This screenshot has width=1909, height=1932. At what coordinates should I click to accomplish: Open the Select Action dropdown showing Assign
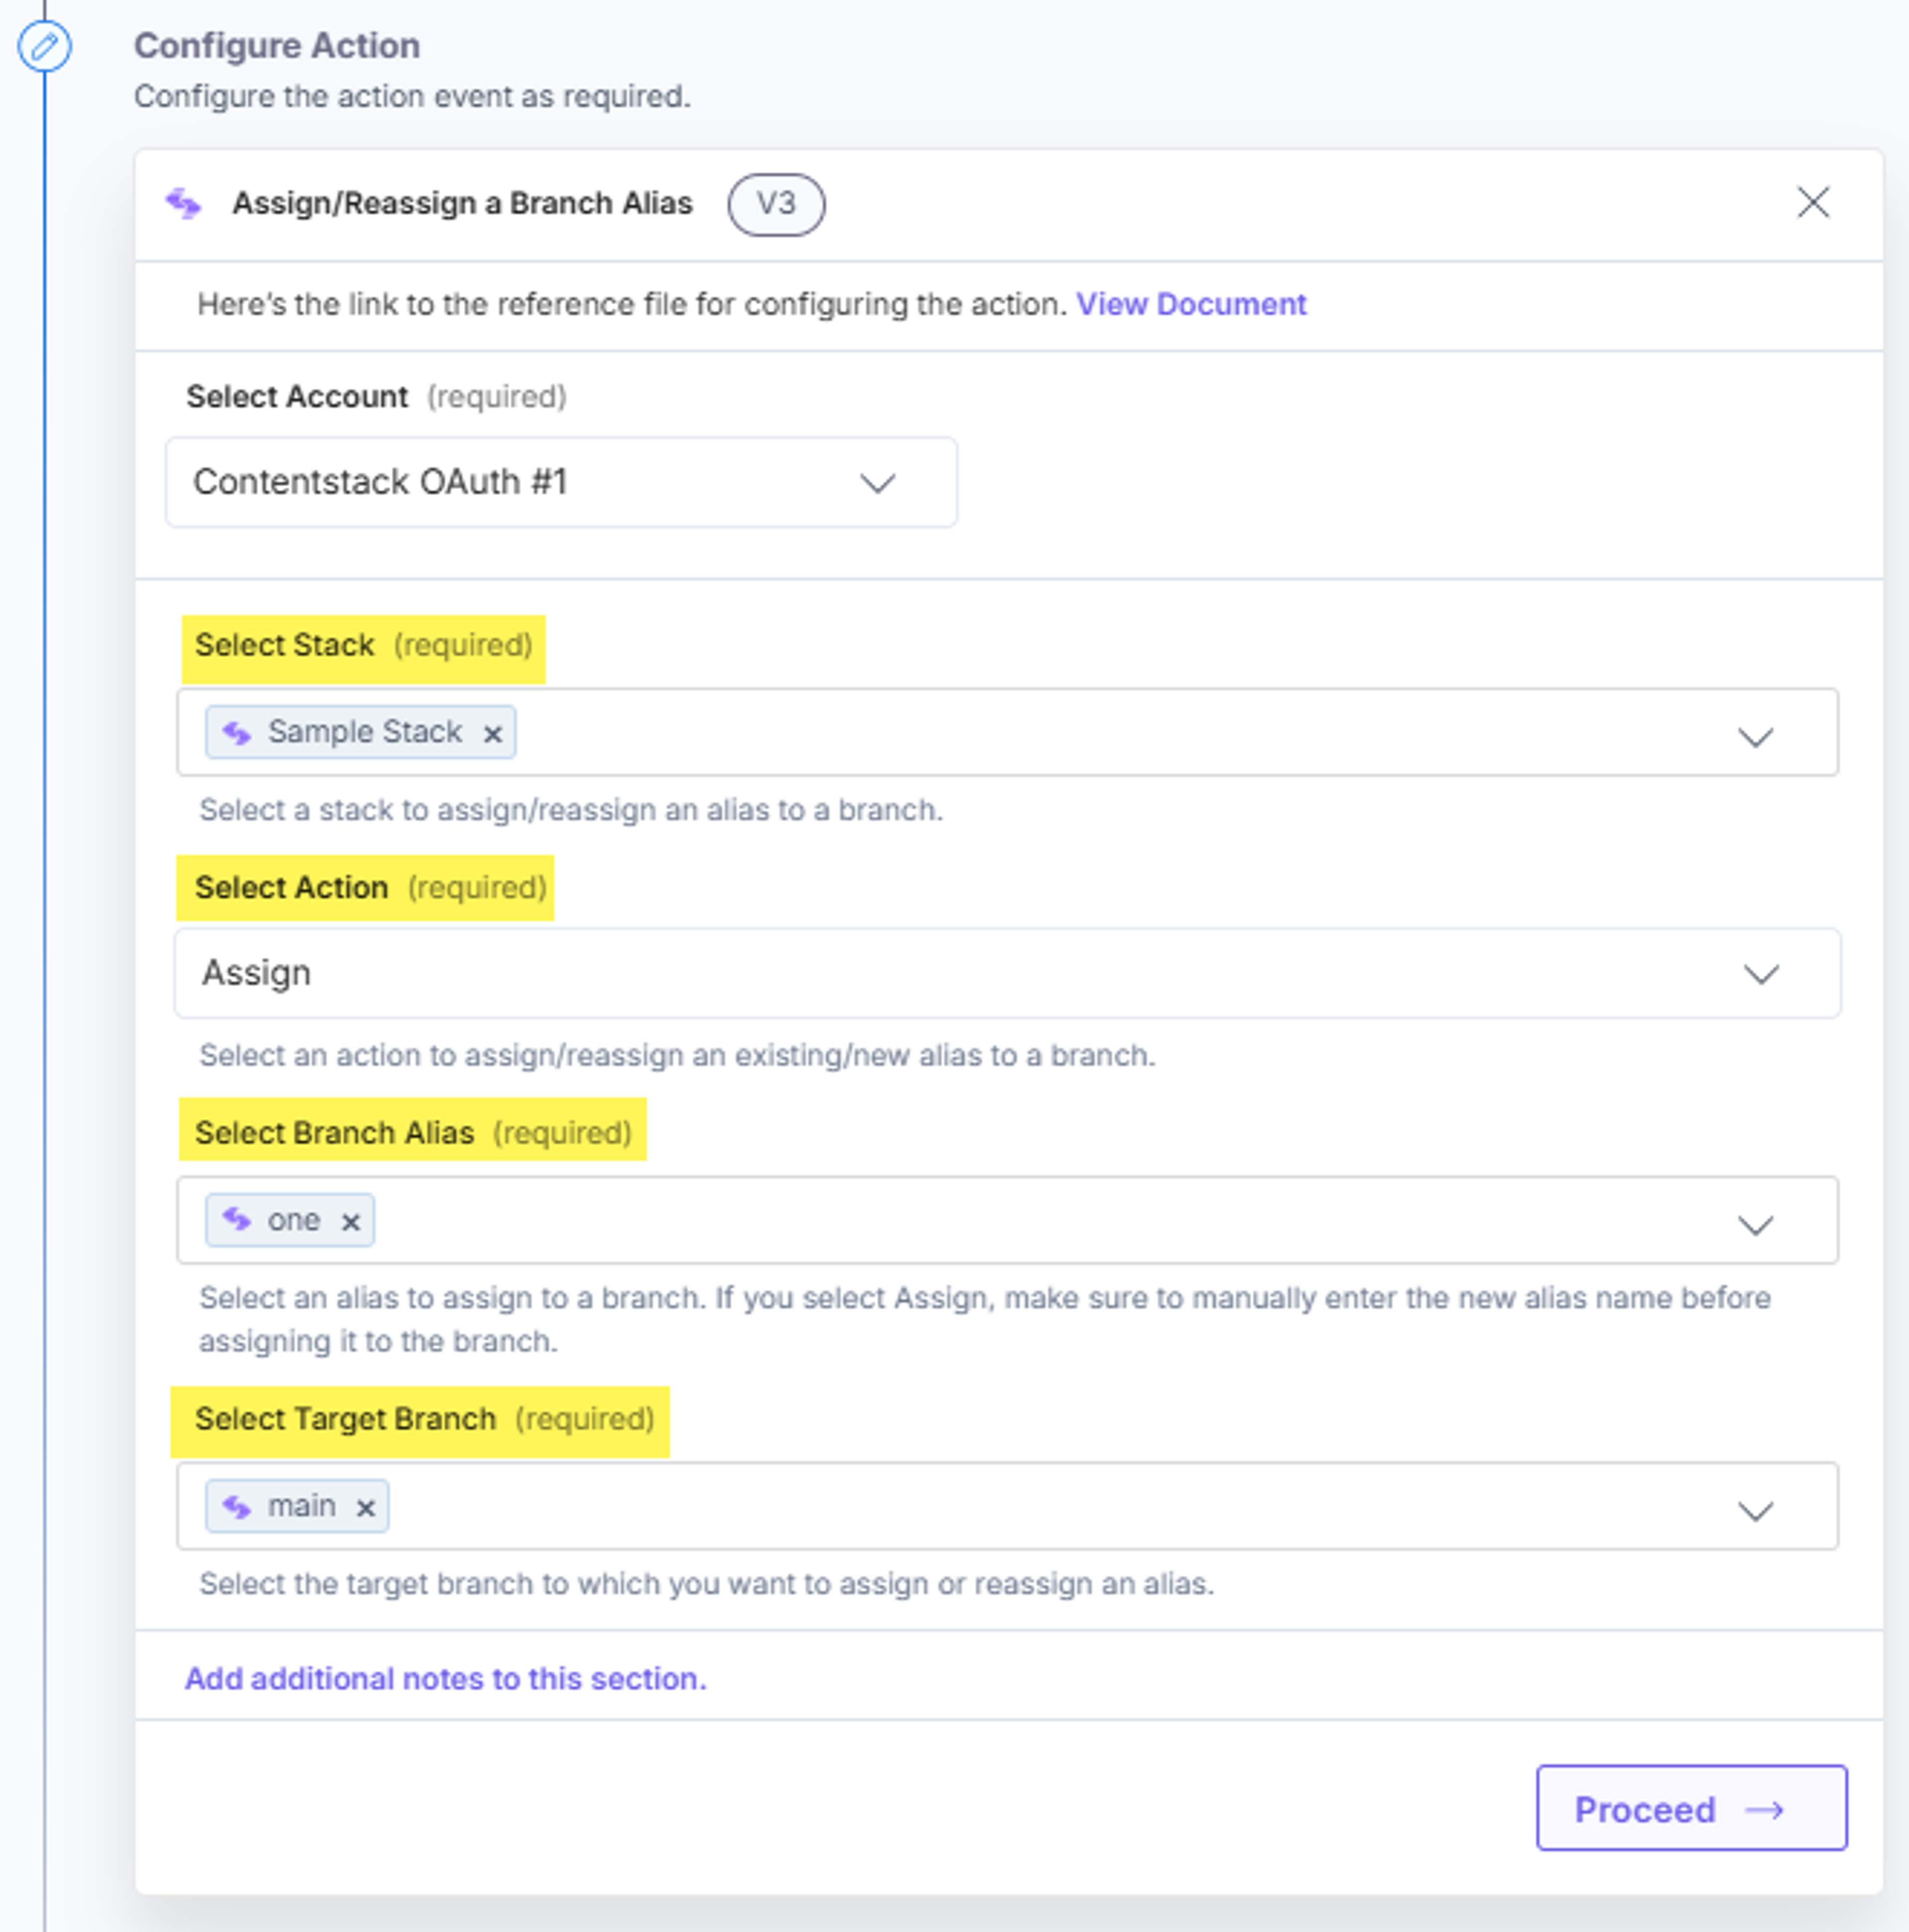(1007, 973)
